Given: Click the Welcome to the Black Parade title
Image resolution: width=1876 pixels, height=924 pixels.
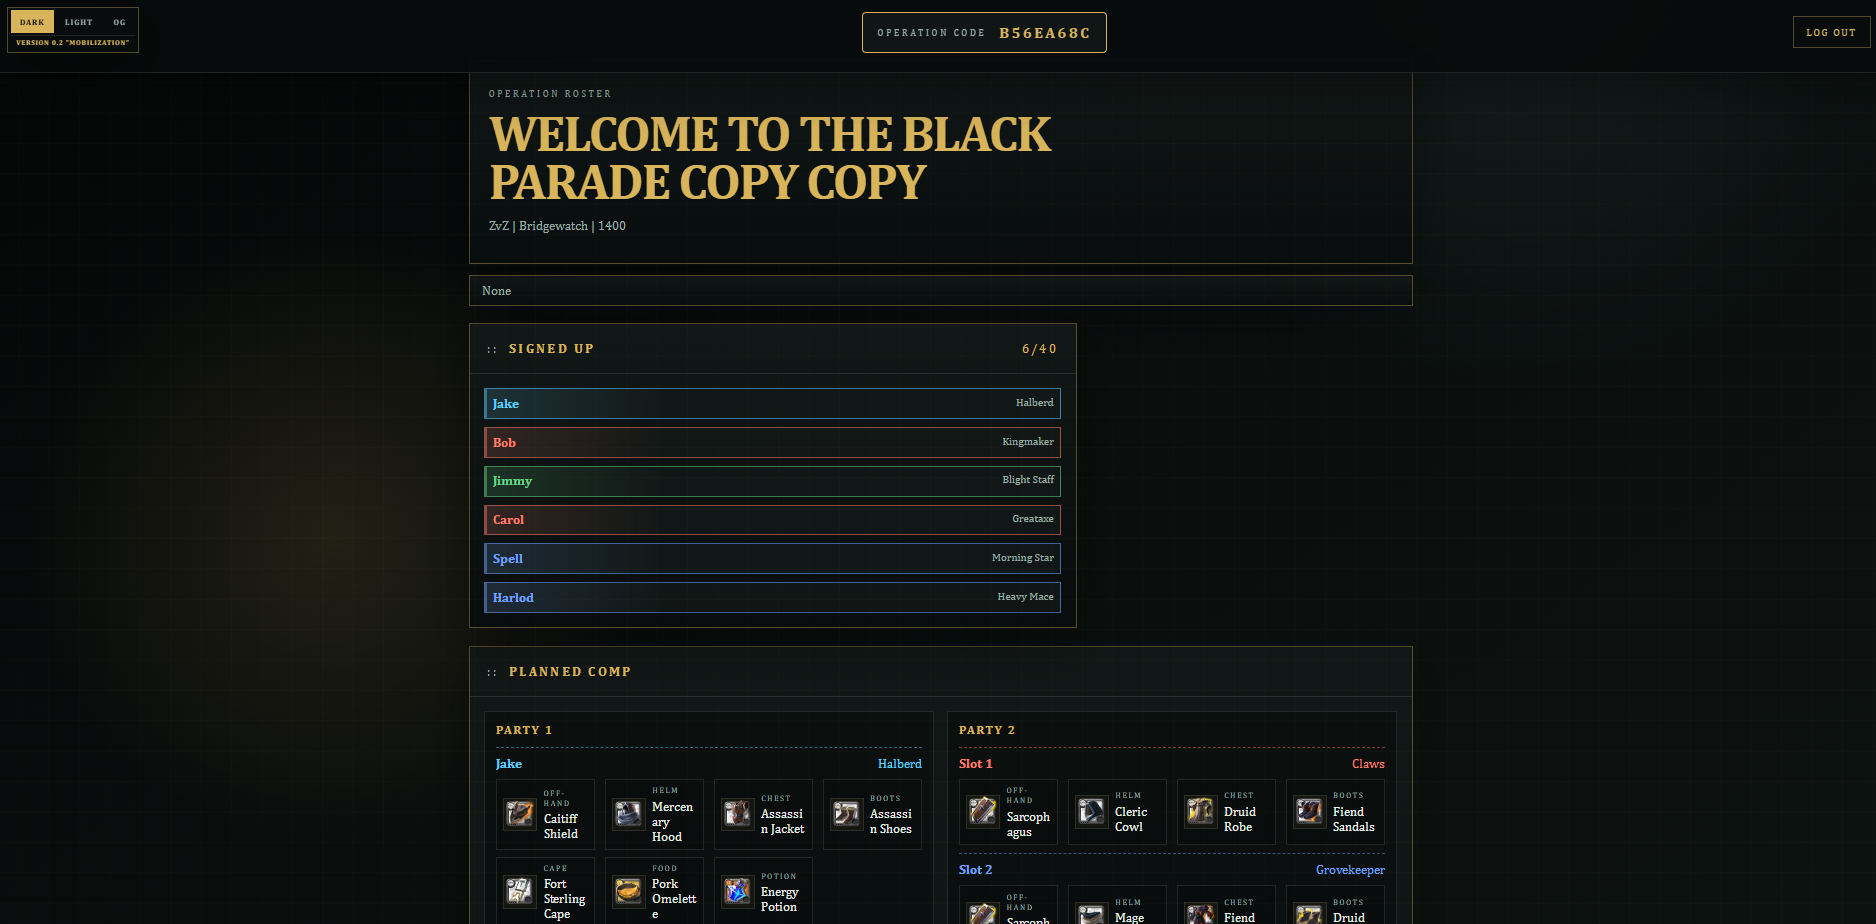Looking at the screenshot, I should (770, 158).
